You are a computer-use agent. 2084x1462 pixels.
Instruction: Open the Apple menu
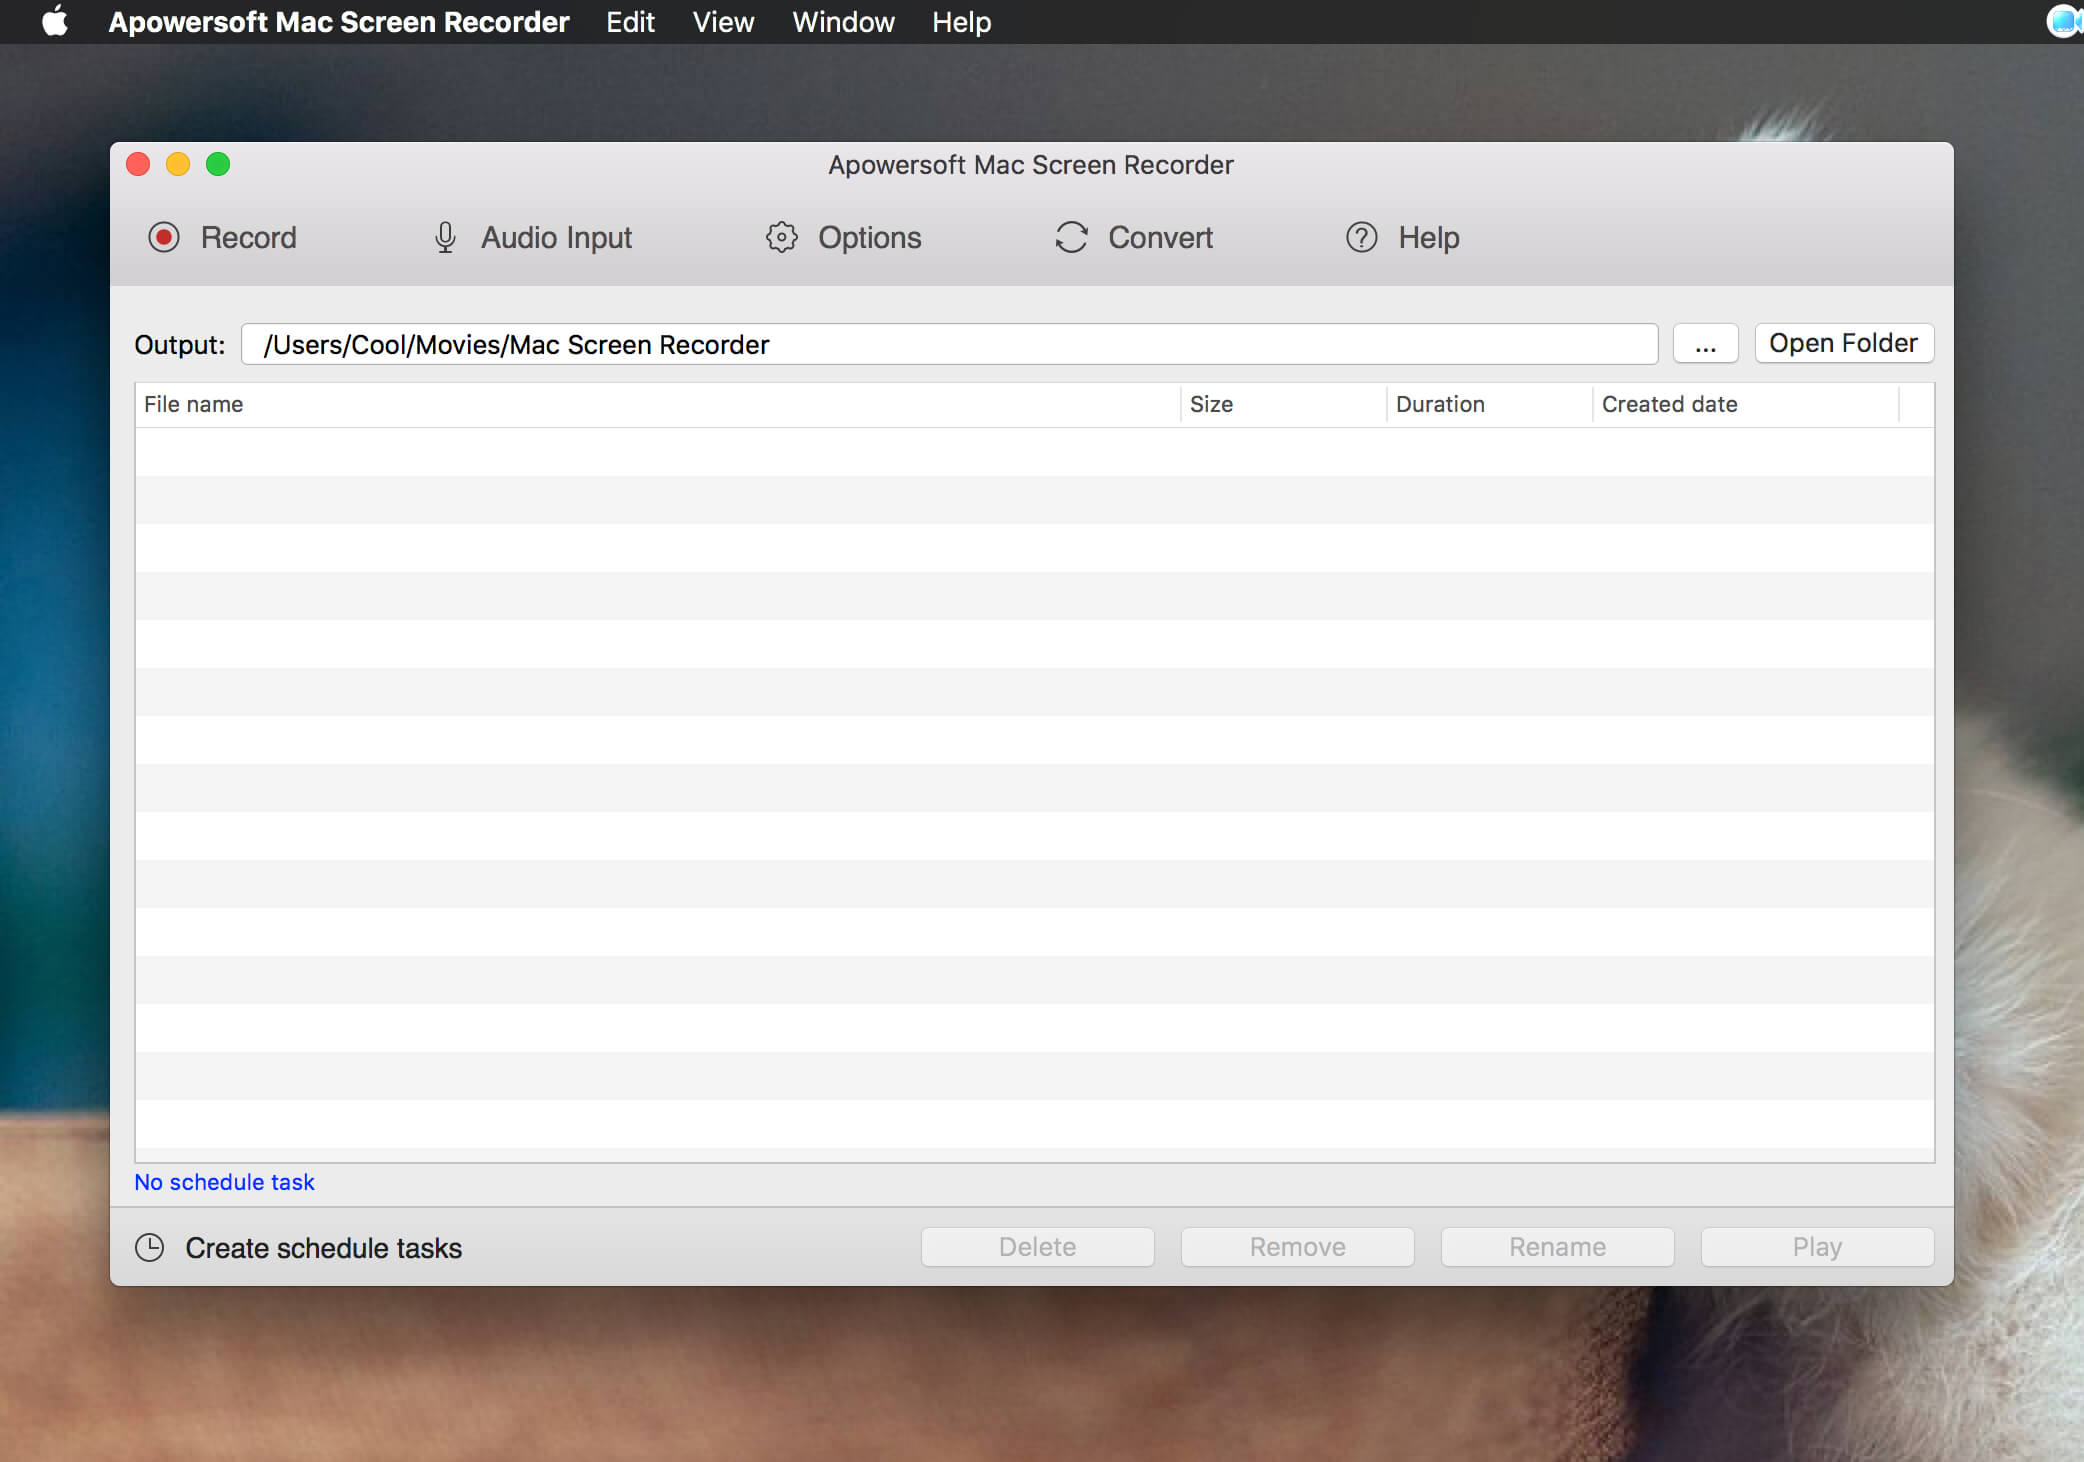pyautogui.click(x=55, y=21)
